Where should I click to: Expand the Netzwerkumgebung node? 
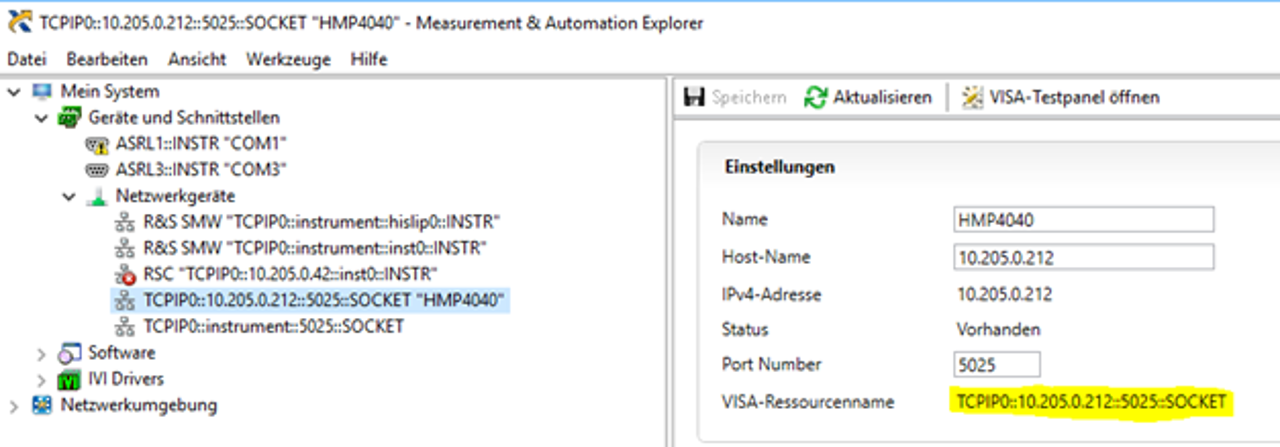point(14,405)
